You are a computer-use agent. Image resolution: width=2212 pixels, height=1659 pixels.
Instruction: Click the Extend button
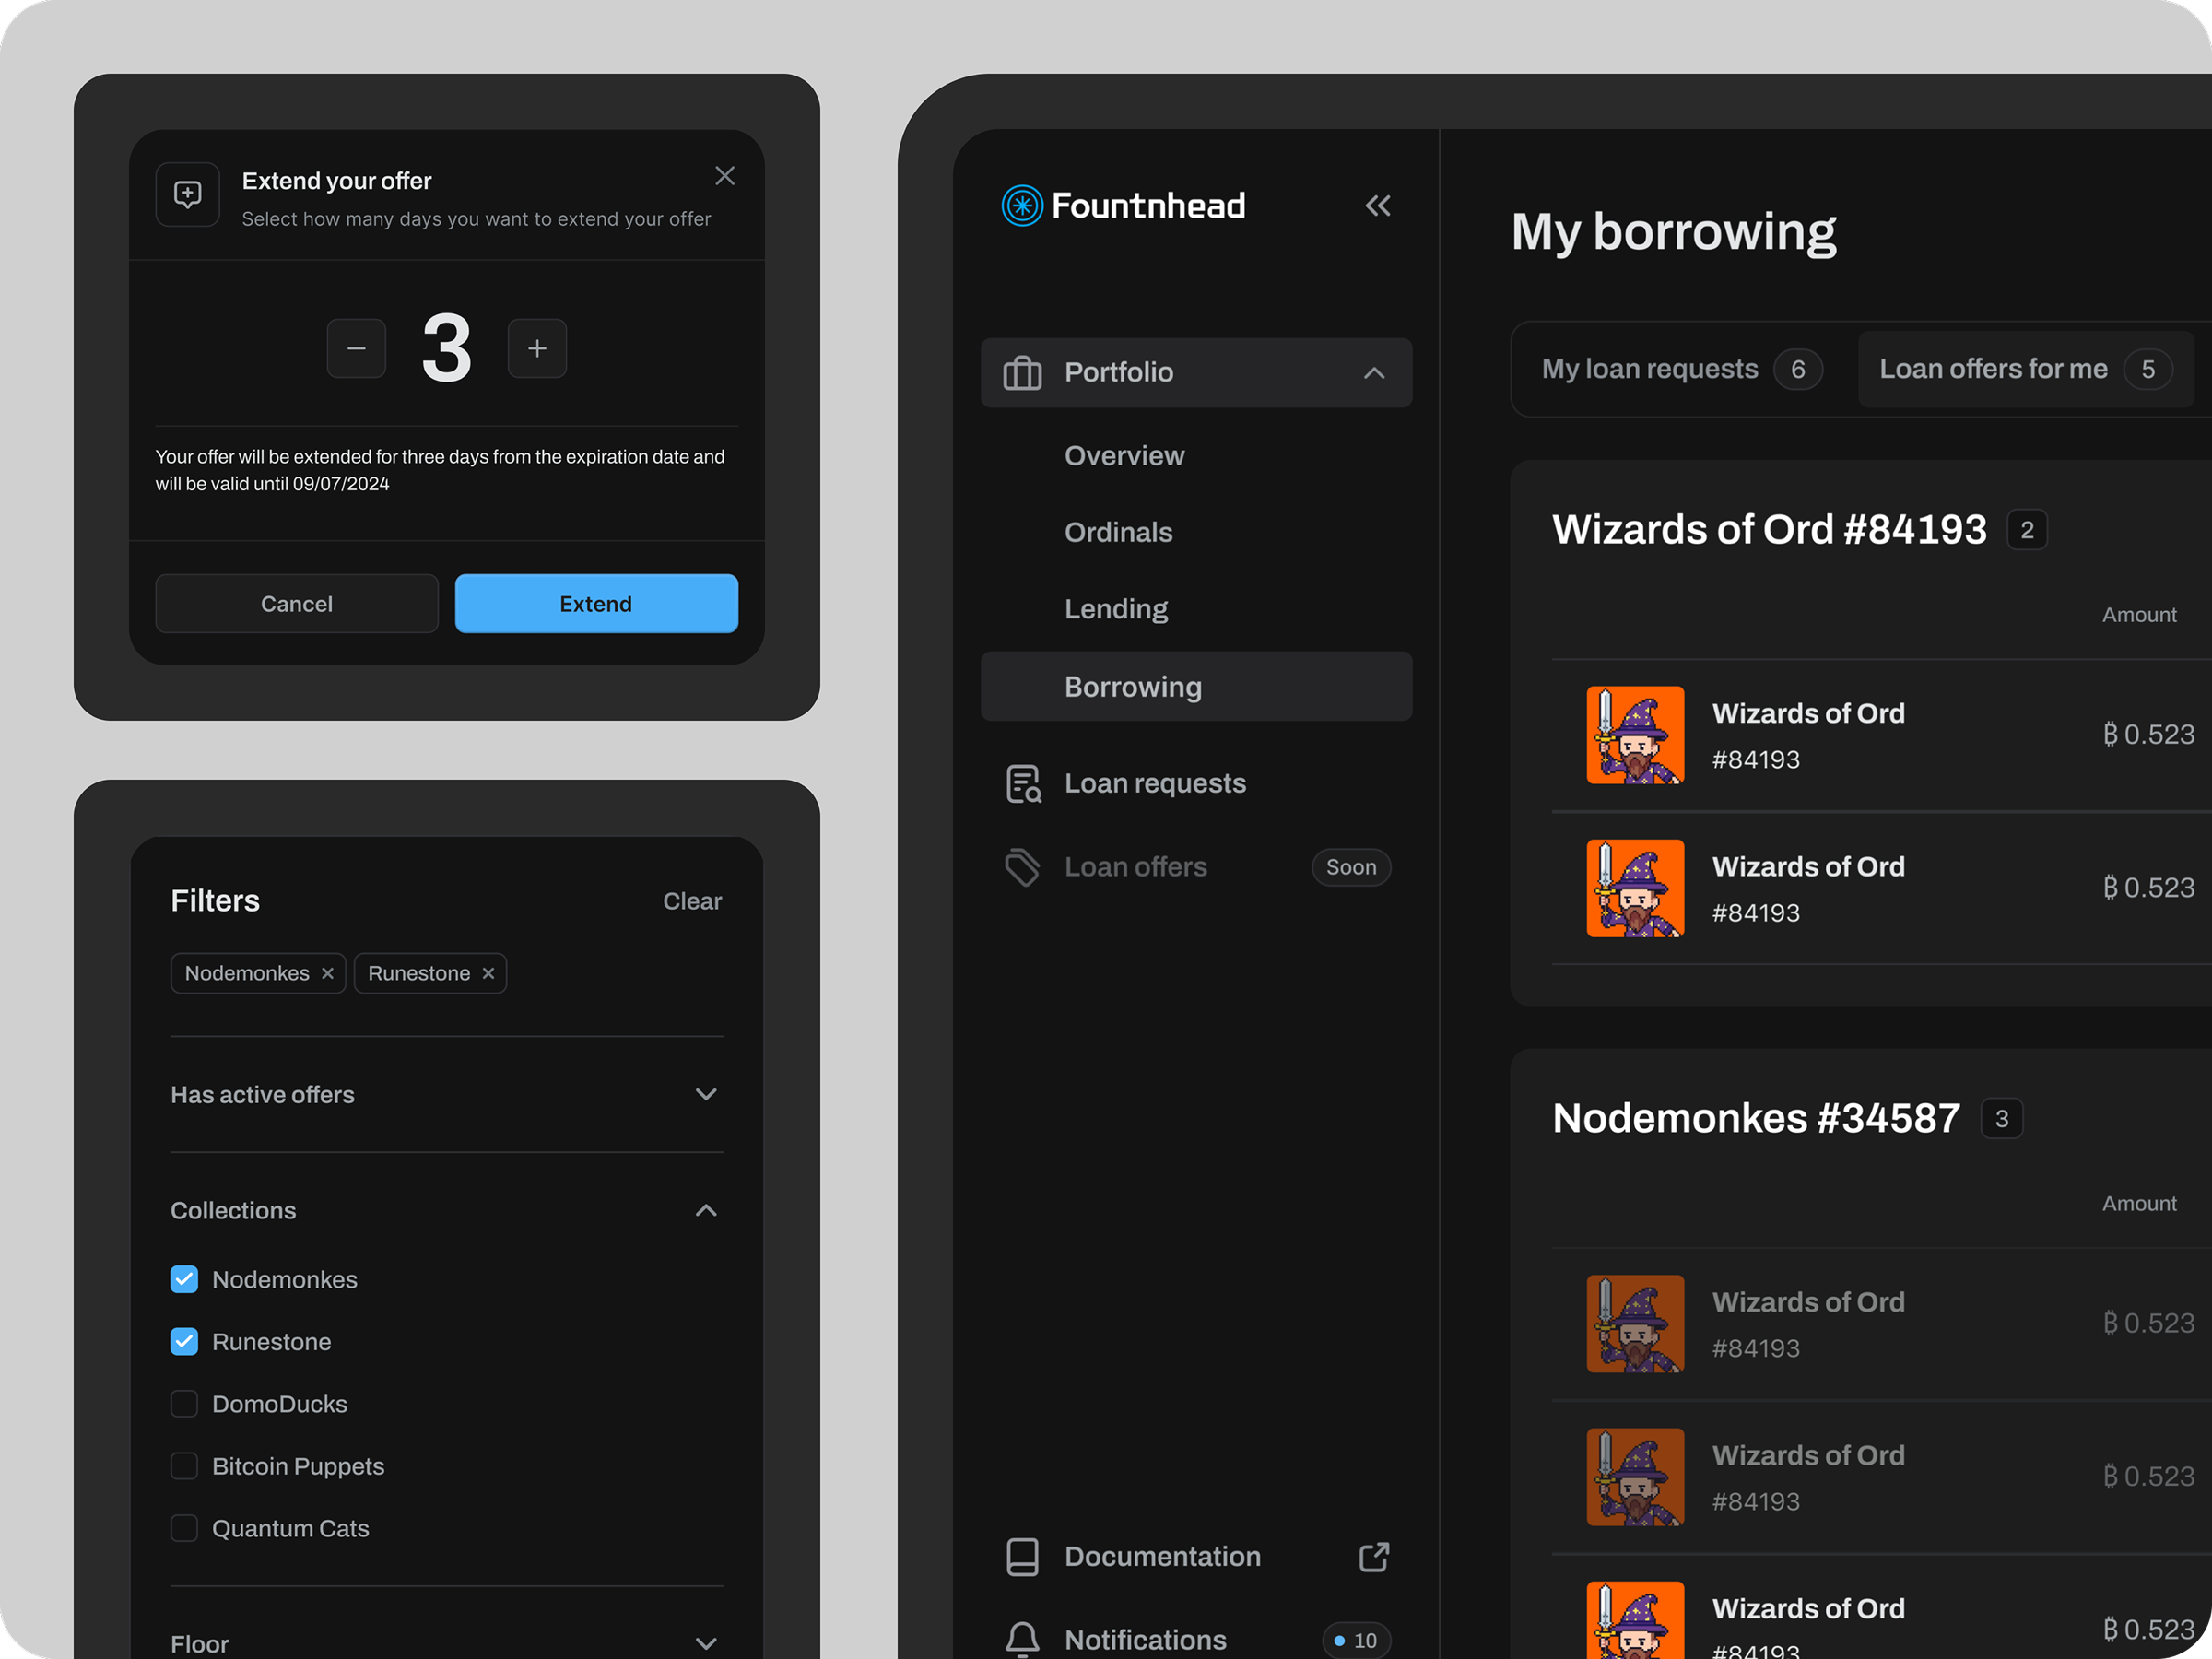[596, 603]
